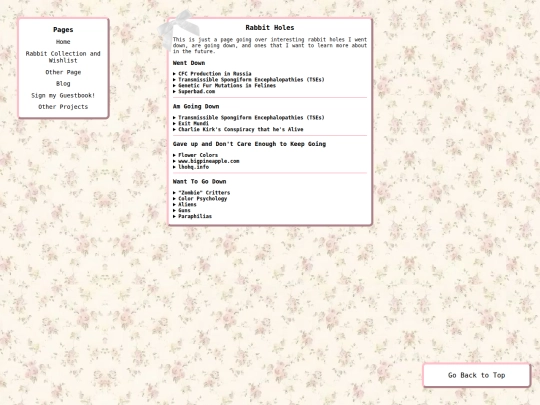Expand the CFC Production in Russia entry
The height and width of the screenshot is (405, 540).
(x=212, y=74)
